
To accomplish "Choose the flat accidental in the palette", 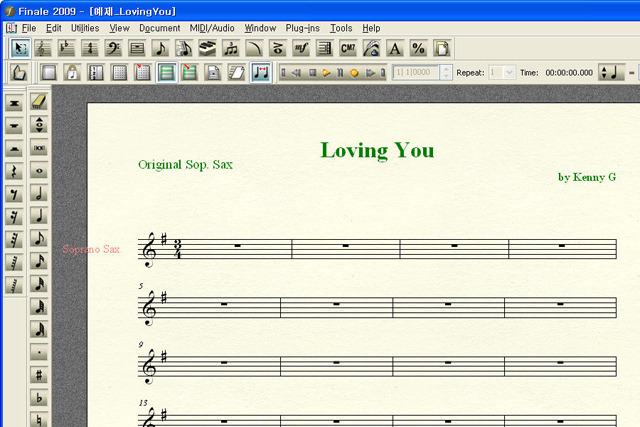I will coord(39,398).
